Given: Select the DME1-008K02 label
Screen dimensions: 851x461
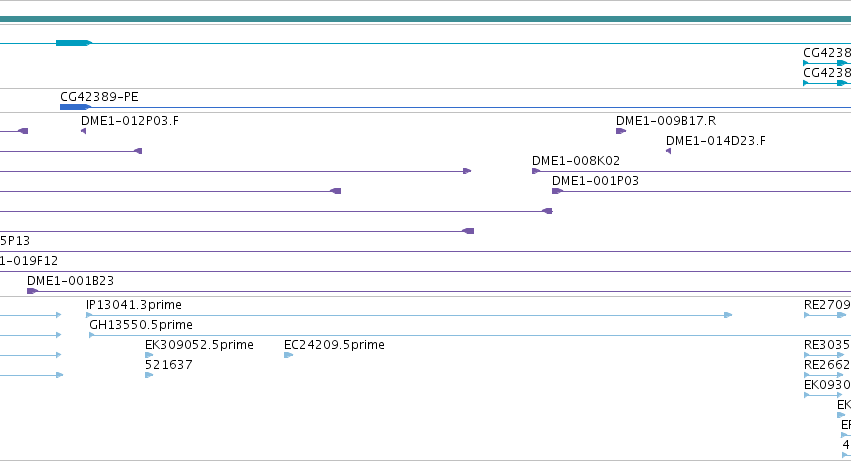Looking at the screenshot, I should point(576,161).
